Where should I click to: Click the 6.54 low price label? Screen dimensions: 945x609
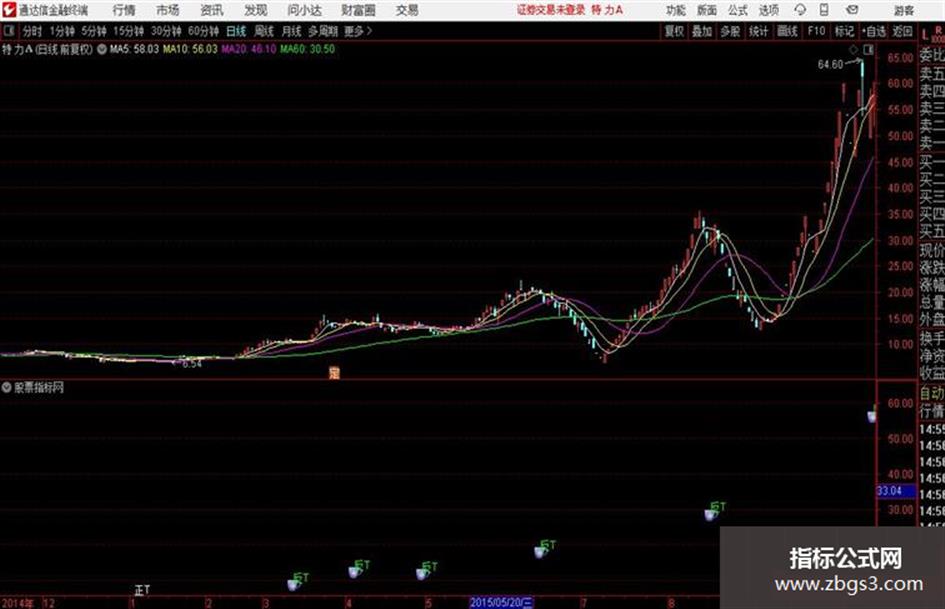(x=192, y=364)
